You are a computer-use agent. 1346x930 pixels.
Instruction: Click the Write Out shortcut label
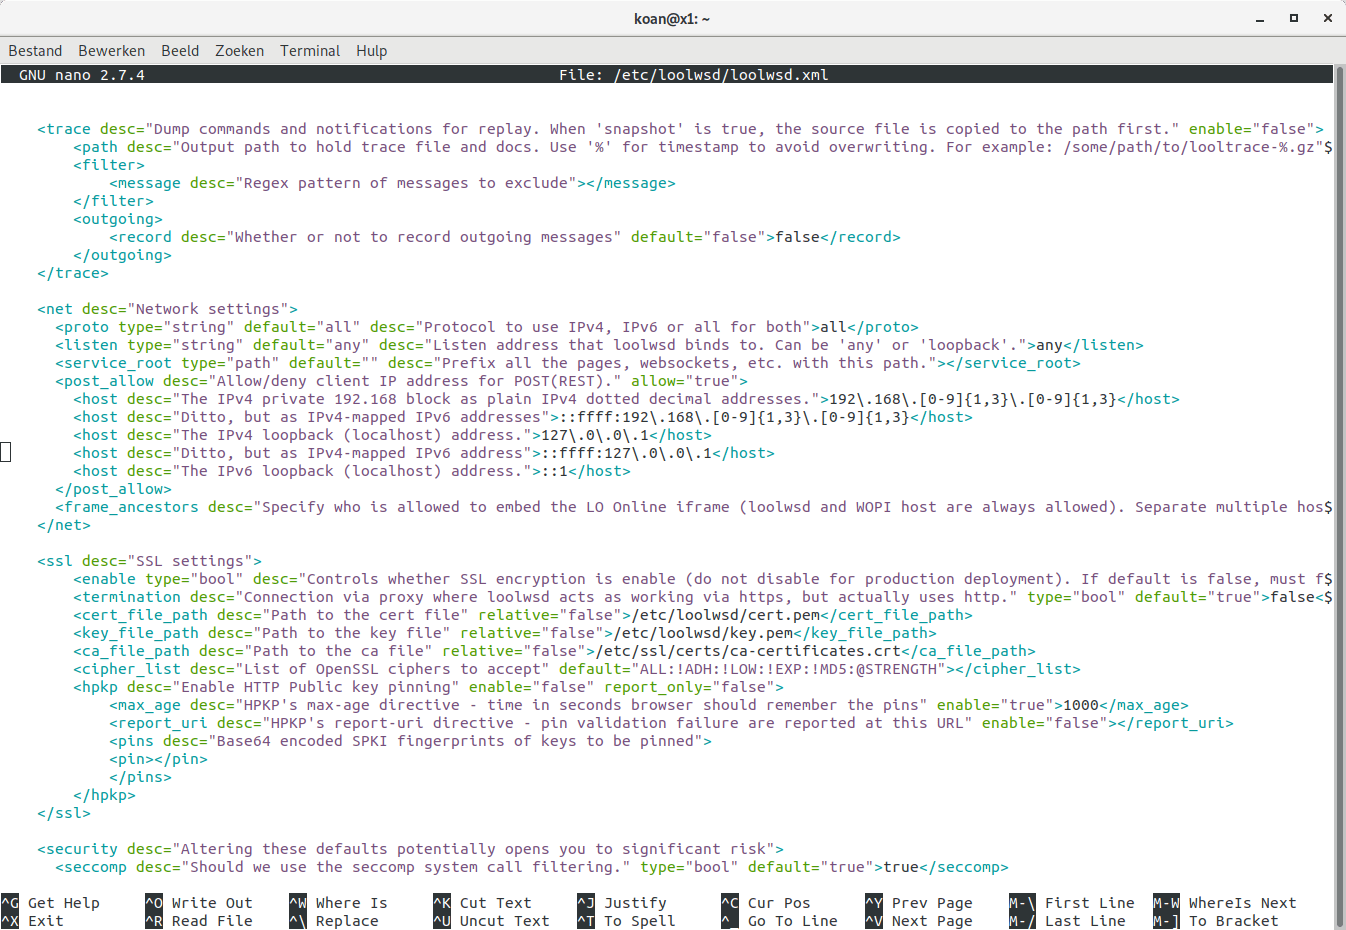click(x=212, y=903)
